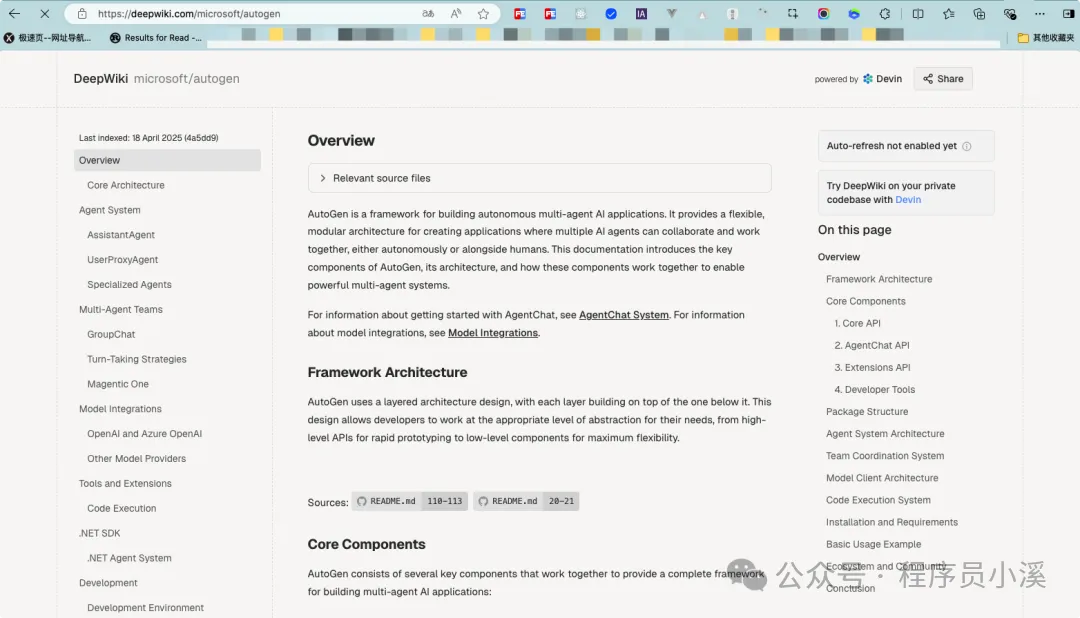
Task: Jump to Installation and Requirements section
Action: point(892,522)
